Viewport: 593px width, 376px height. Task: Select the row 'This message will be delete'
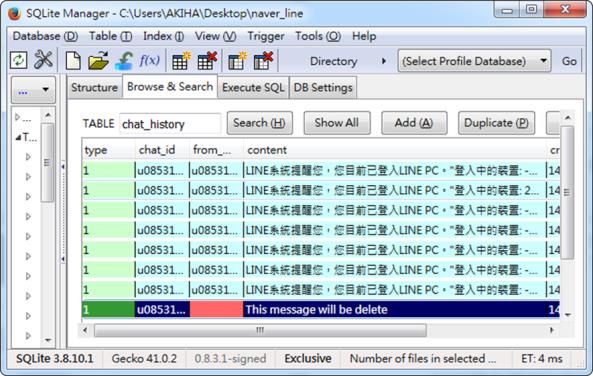[321, 310]
